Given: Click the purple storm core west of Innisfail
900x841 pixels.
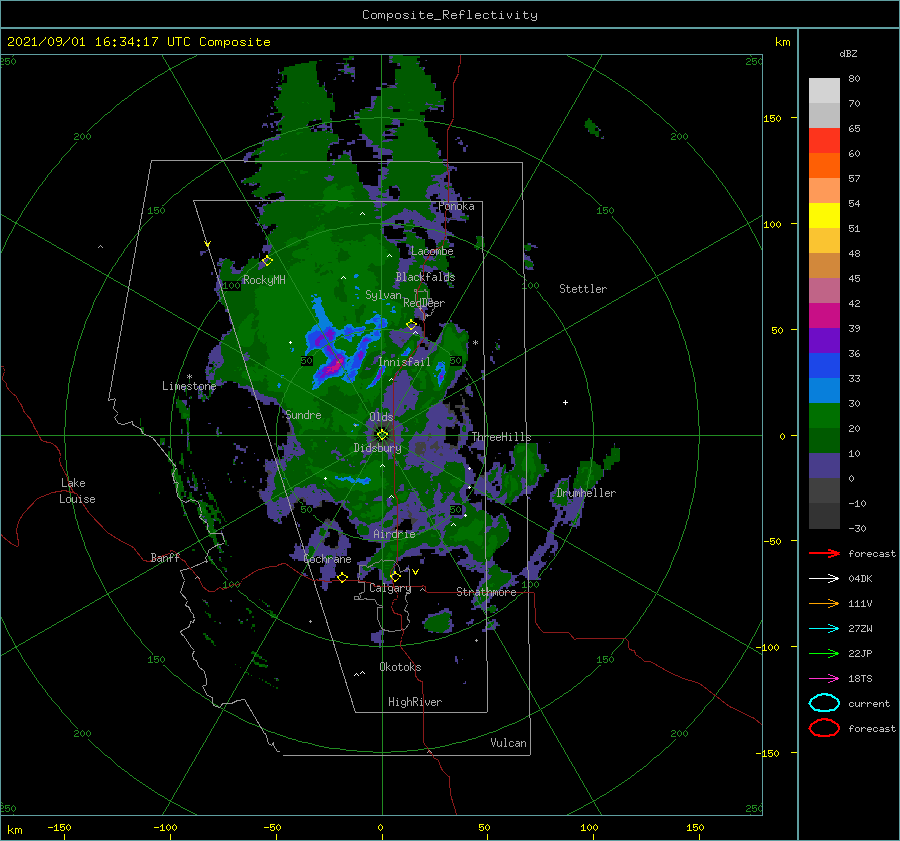Looking at the screenshot, I should coord(332,364).
